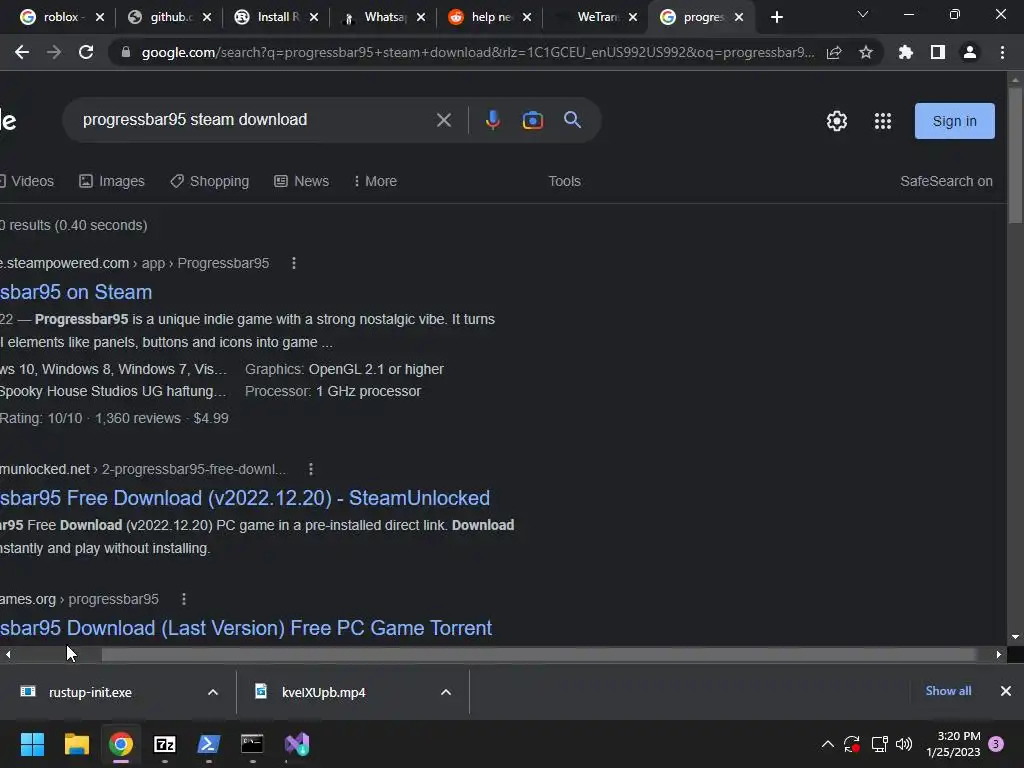Search by image with camera icon
The width and height of the screenshot is (1024, 768).
point(533,120)
